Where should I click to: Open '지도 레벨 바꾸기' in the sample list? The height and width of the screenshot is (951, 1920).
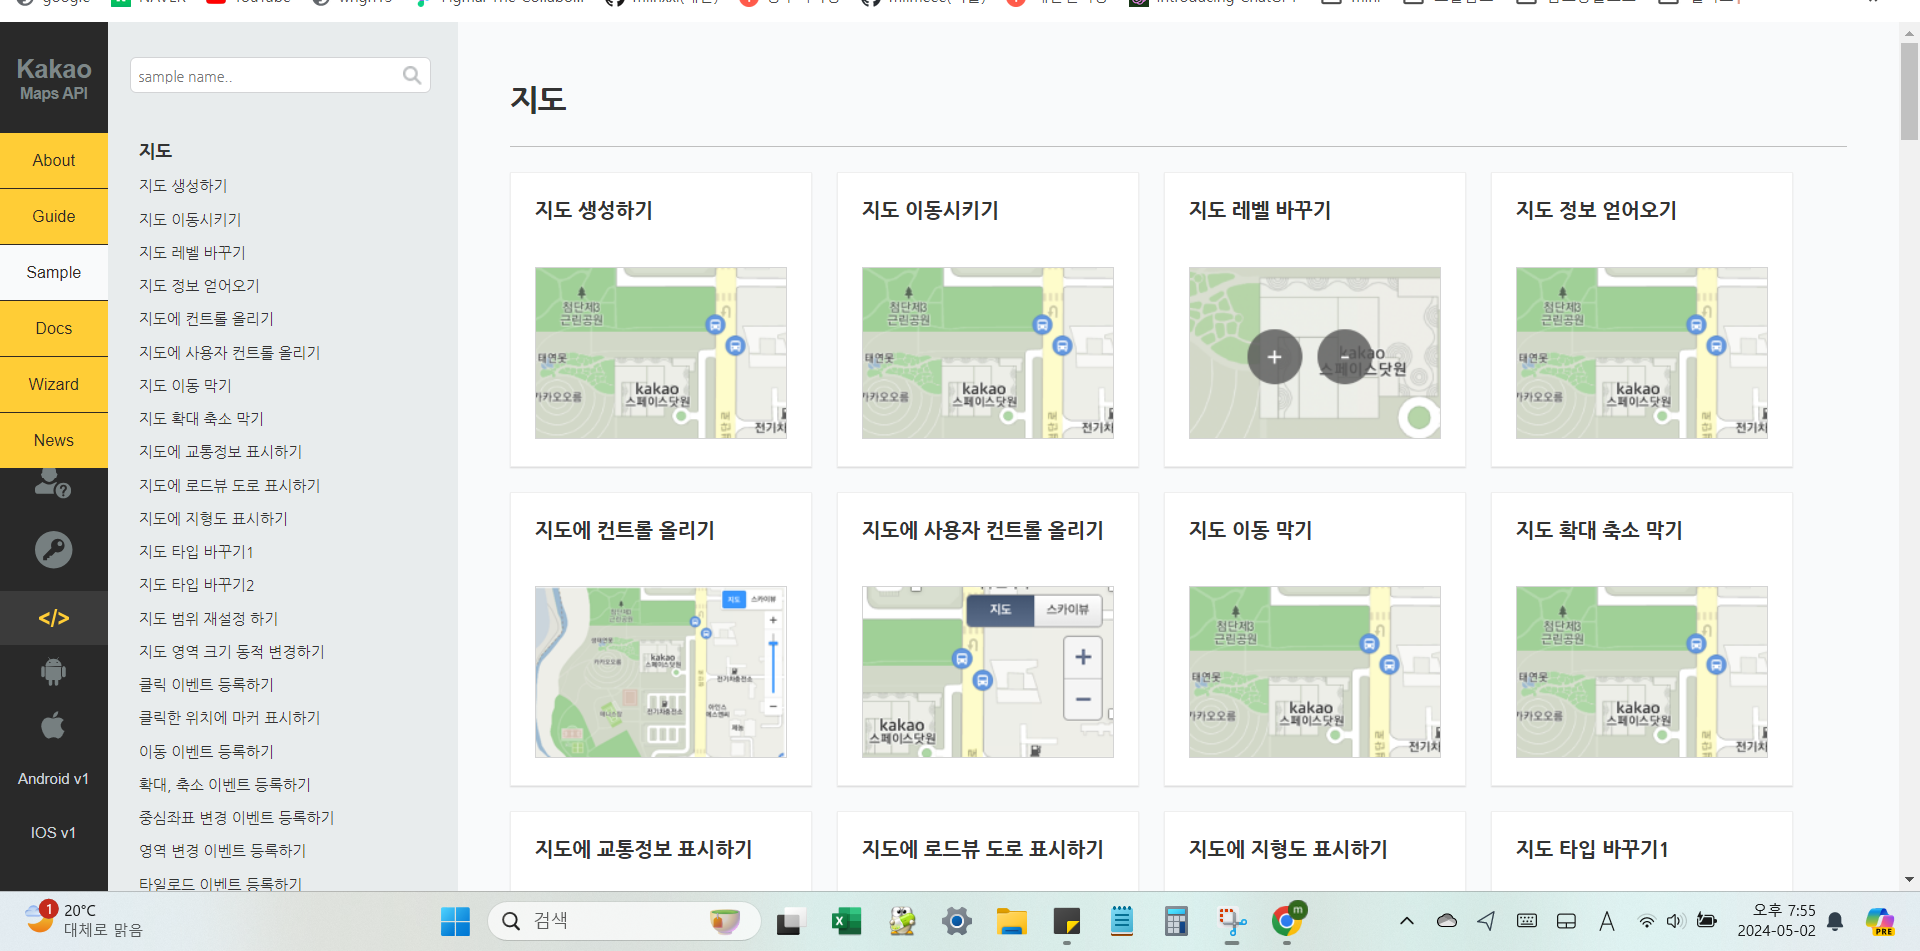[x=192, y=252]
